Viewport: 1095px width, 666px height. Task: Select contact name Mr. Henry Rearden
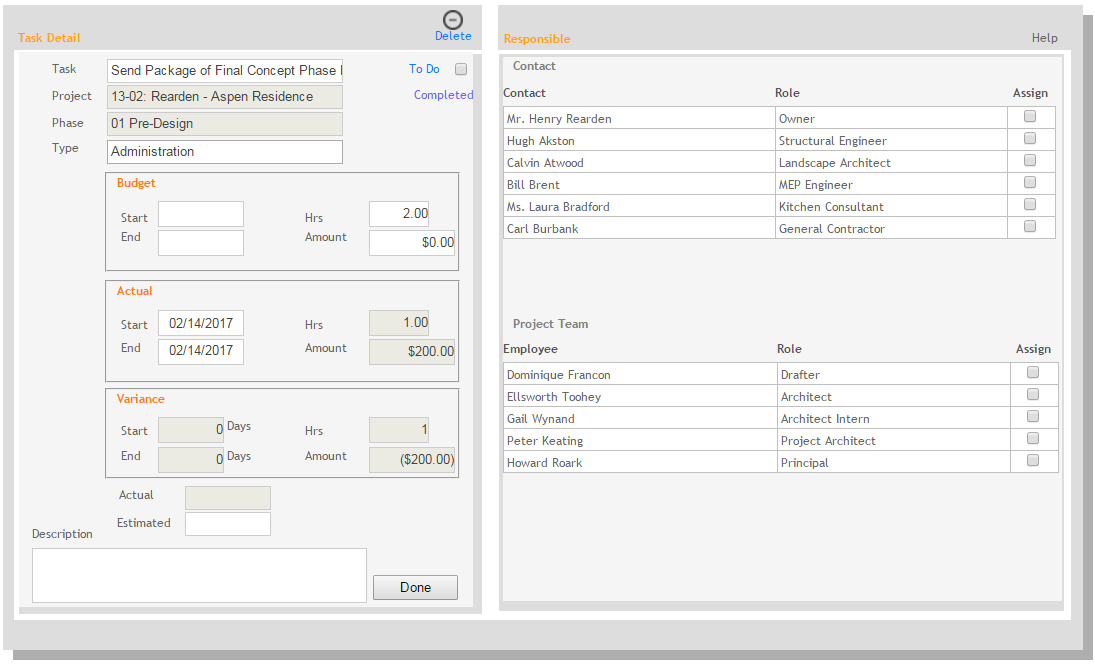(559, 119)
